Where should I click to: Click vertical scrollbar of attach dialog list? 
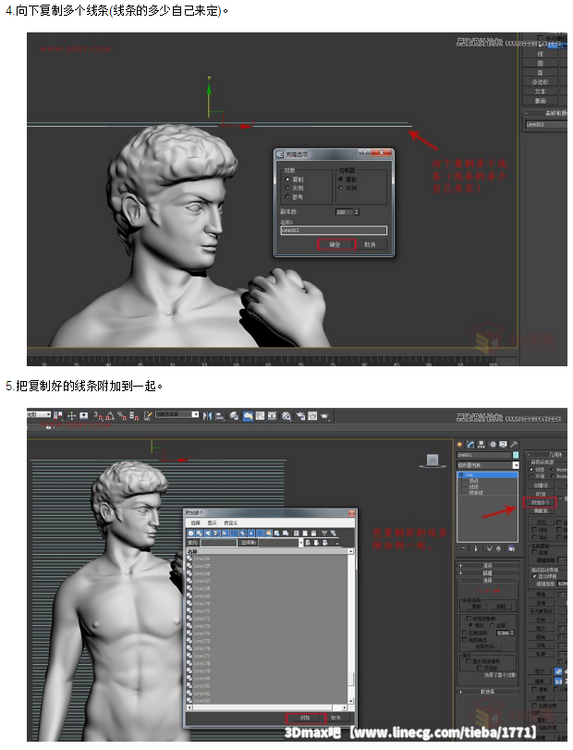pos(351,627)
